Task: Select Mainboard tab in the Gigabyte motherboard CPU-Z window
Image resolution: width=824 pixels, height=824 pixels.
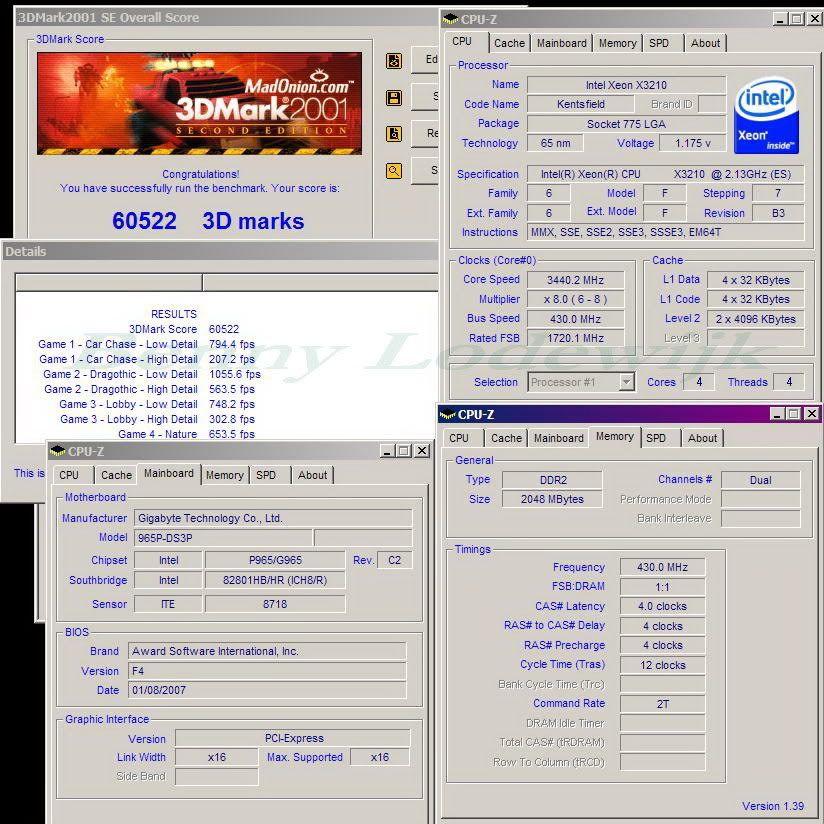Action: tap(169, 473)
